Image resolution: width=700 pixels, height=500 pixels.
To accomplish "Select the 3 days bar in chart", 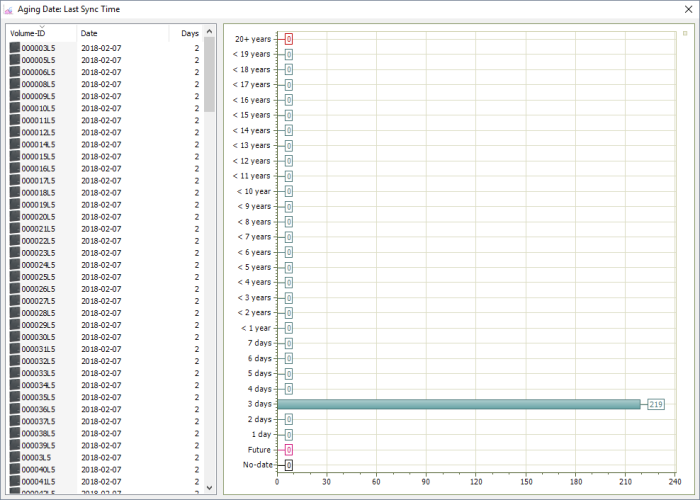I will (458, 404).
